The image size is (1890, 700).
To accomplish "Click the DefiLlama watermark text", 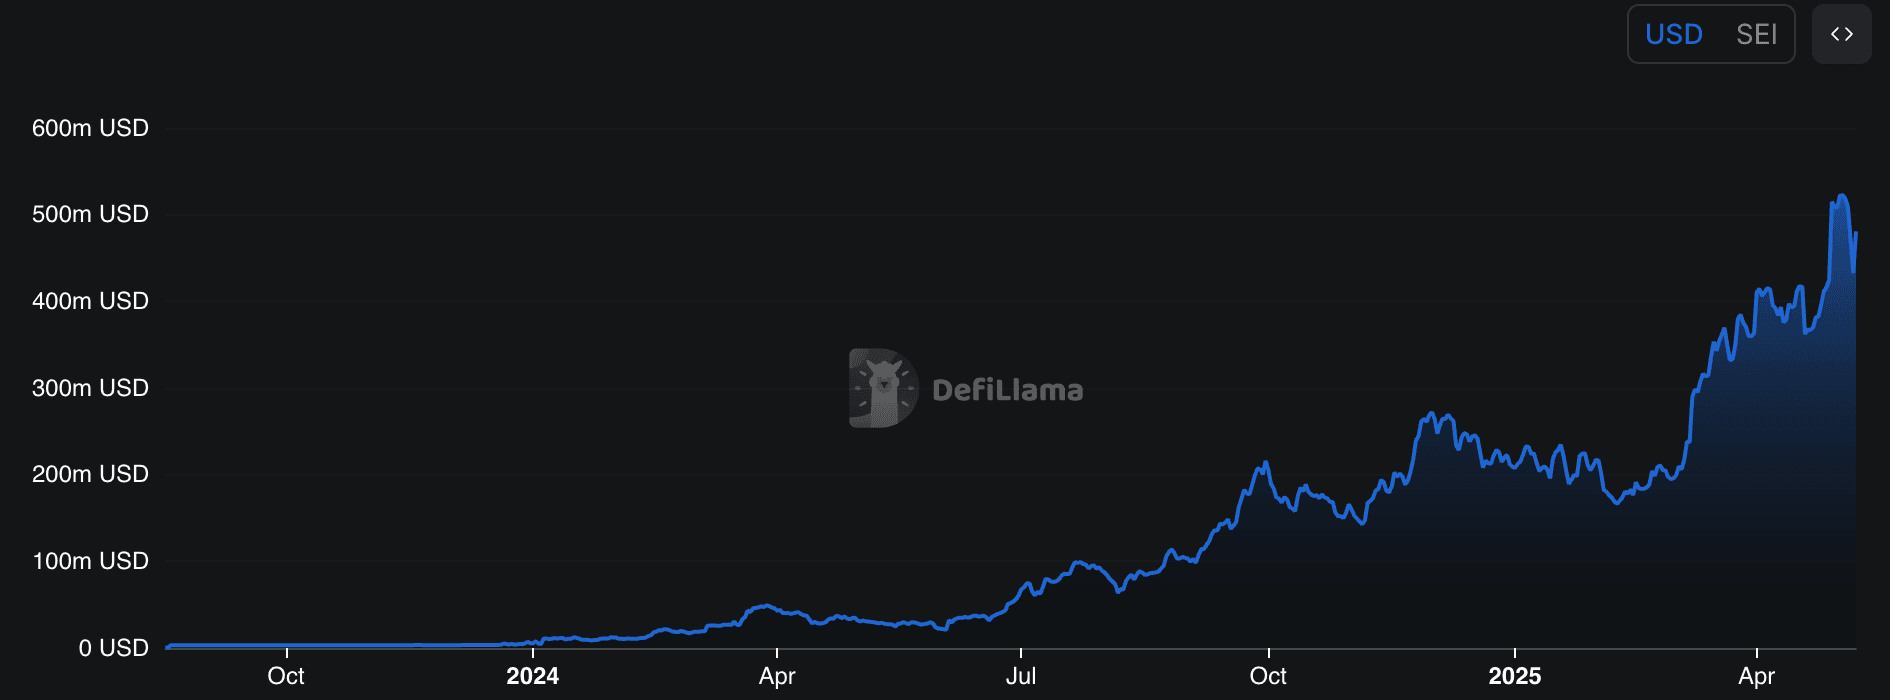I will [x=1007, y=390].
